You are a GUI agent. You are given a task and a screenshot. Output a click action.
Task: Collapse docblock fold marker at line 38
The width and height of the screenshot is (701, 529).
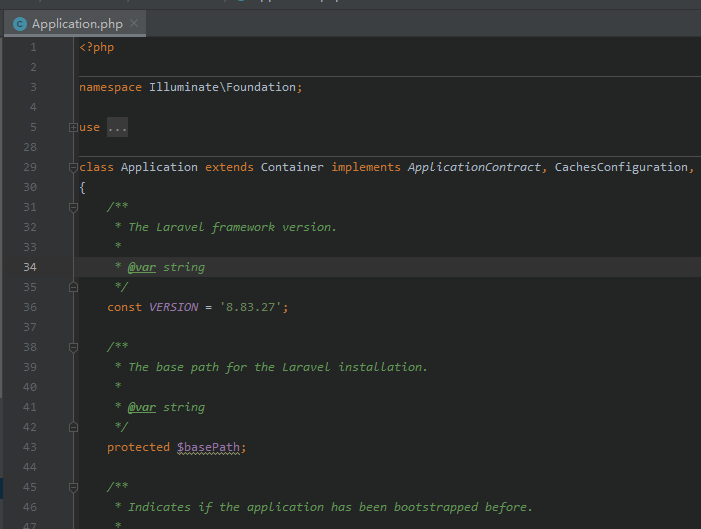73,347
